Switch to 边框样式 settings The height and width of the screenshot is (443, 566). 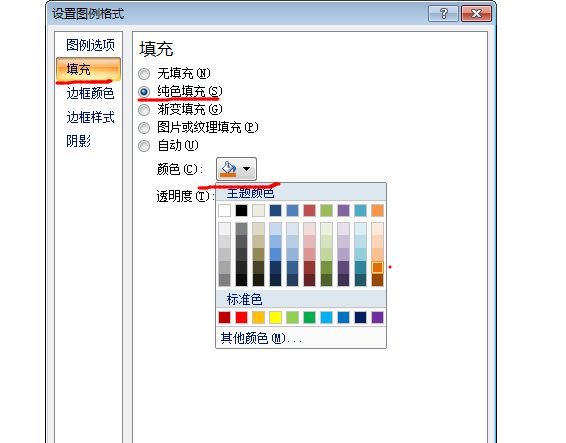(90, 117)
